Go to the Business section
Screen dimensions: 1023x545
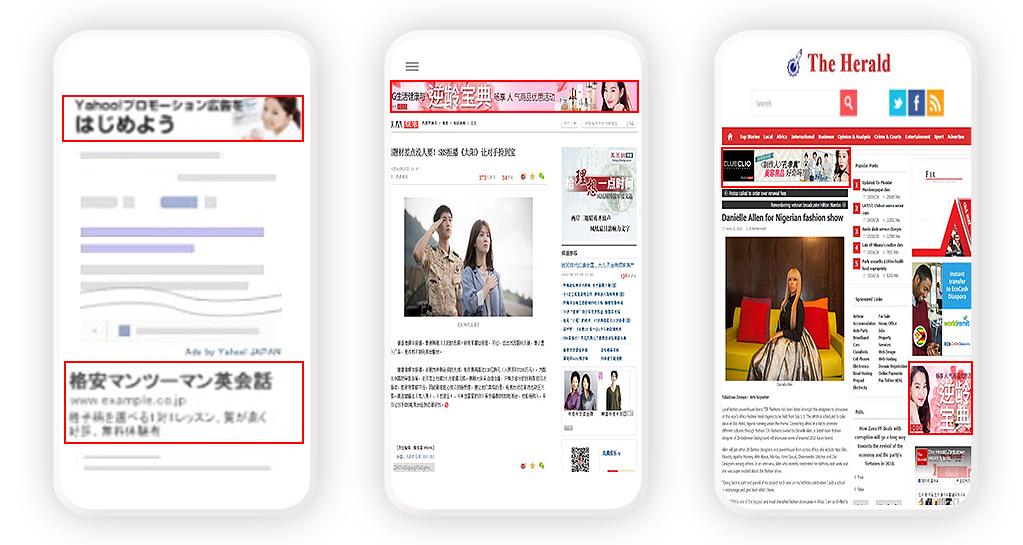click(x=826, y=136)
